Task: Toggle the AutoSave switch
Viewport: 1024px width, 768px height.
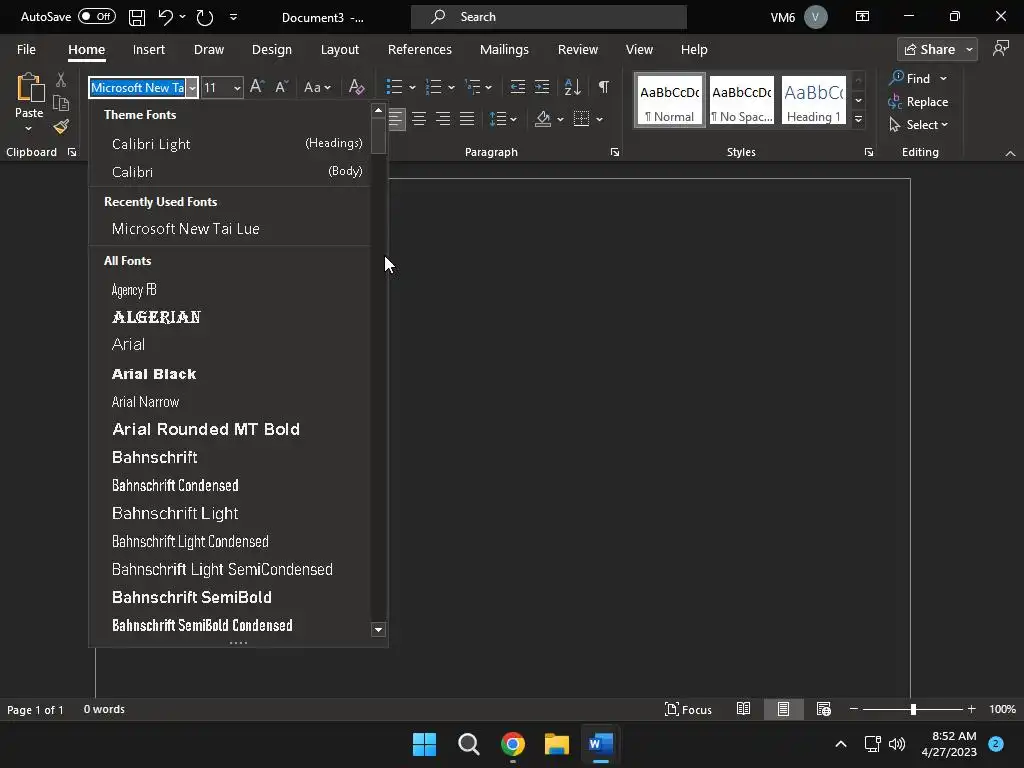Action: pyautogui.click(x=97, y=17)
